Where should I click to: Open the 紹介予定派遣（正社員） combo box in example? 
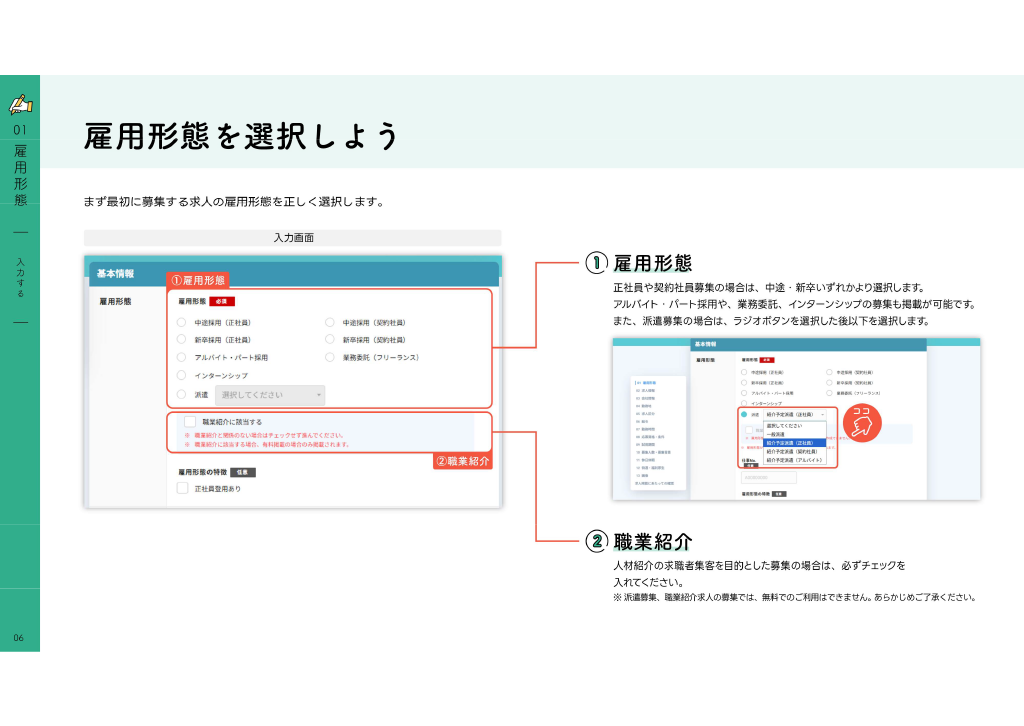click(x=795, y=415)
